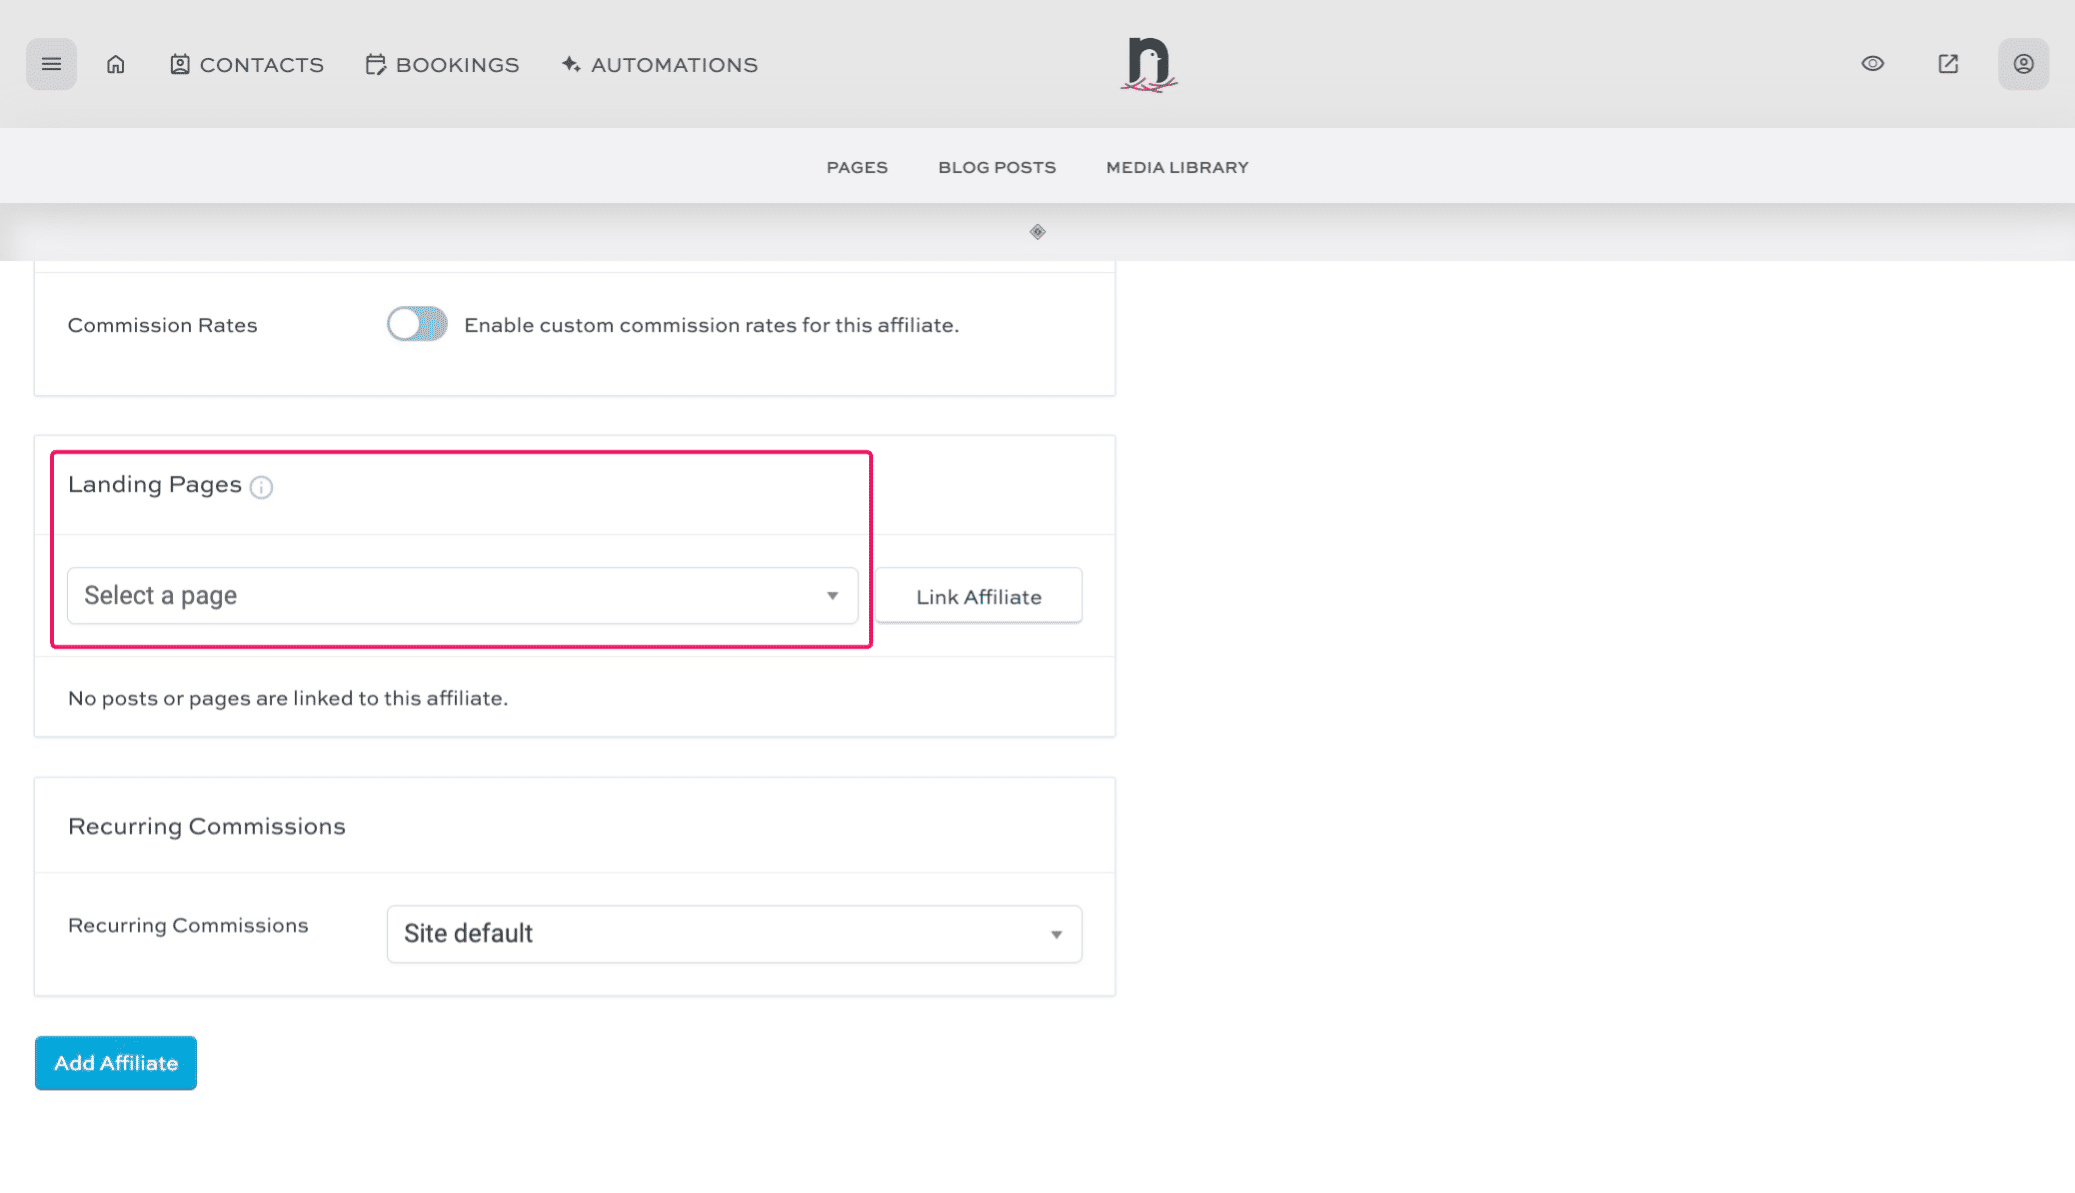Enable custom commission rates toggle
The image size is (2075, 1193).
click(416, 324)
